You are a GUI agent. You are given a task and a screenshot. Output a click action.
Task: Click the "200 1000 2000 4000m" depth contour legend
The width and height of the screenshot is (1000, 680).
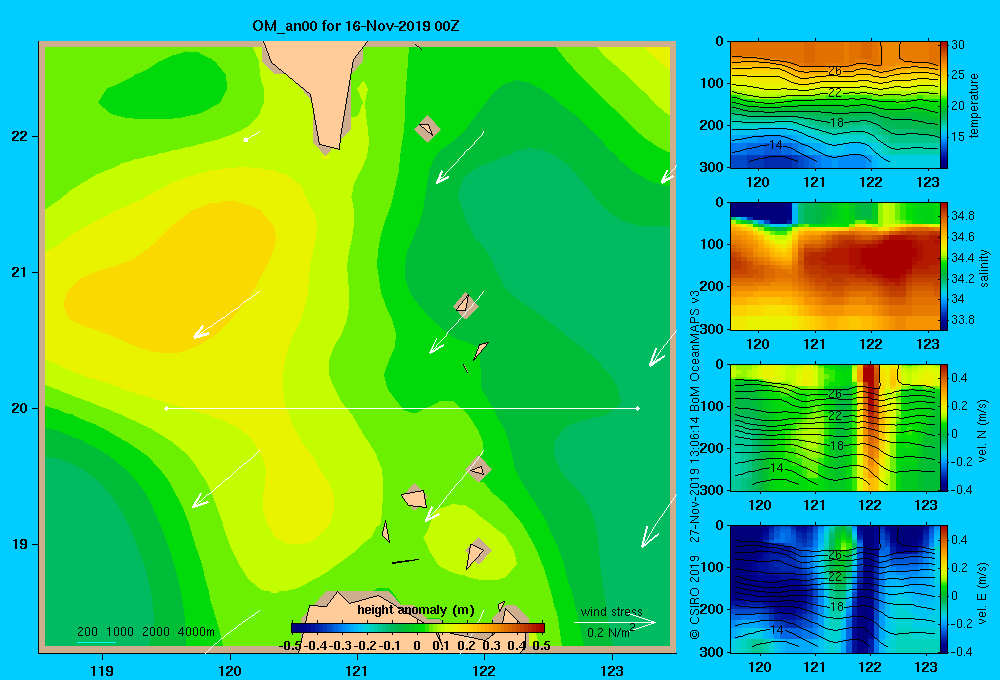coord(146,632)
